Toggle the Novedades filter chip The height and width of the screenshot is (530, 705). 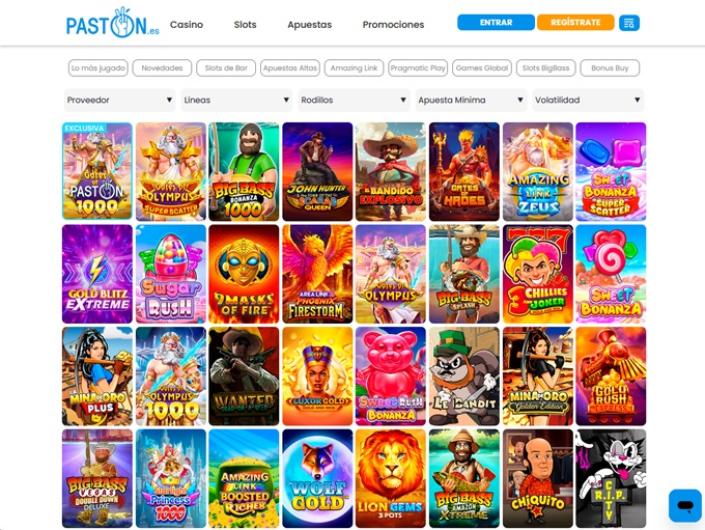point(162,68)
